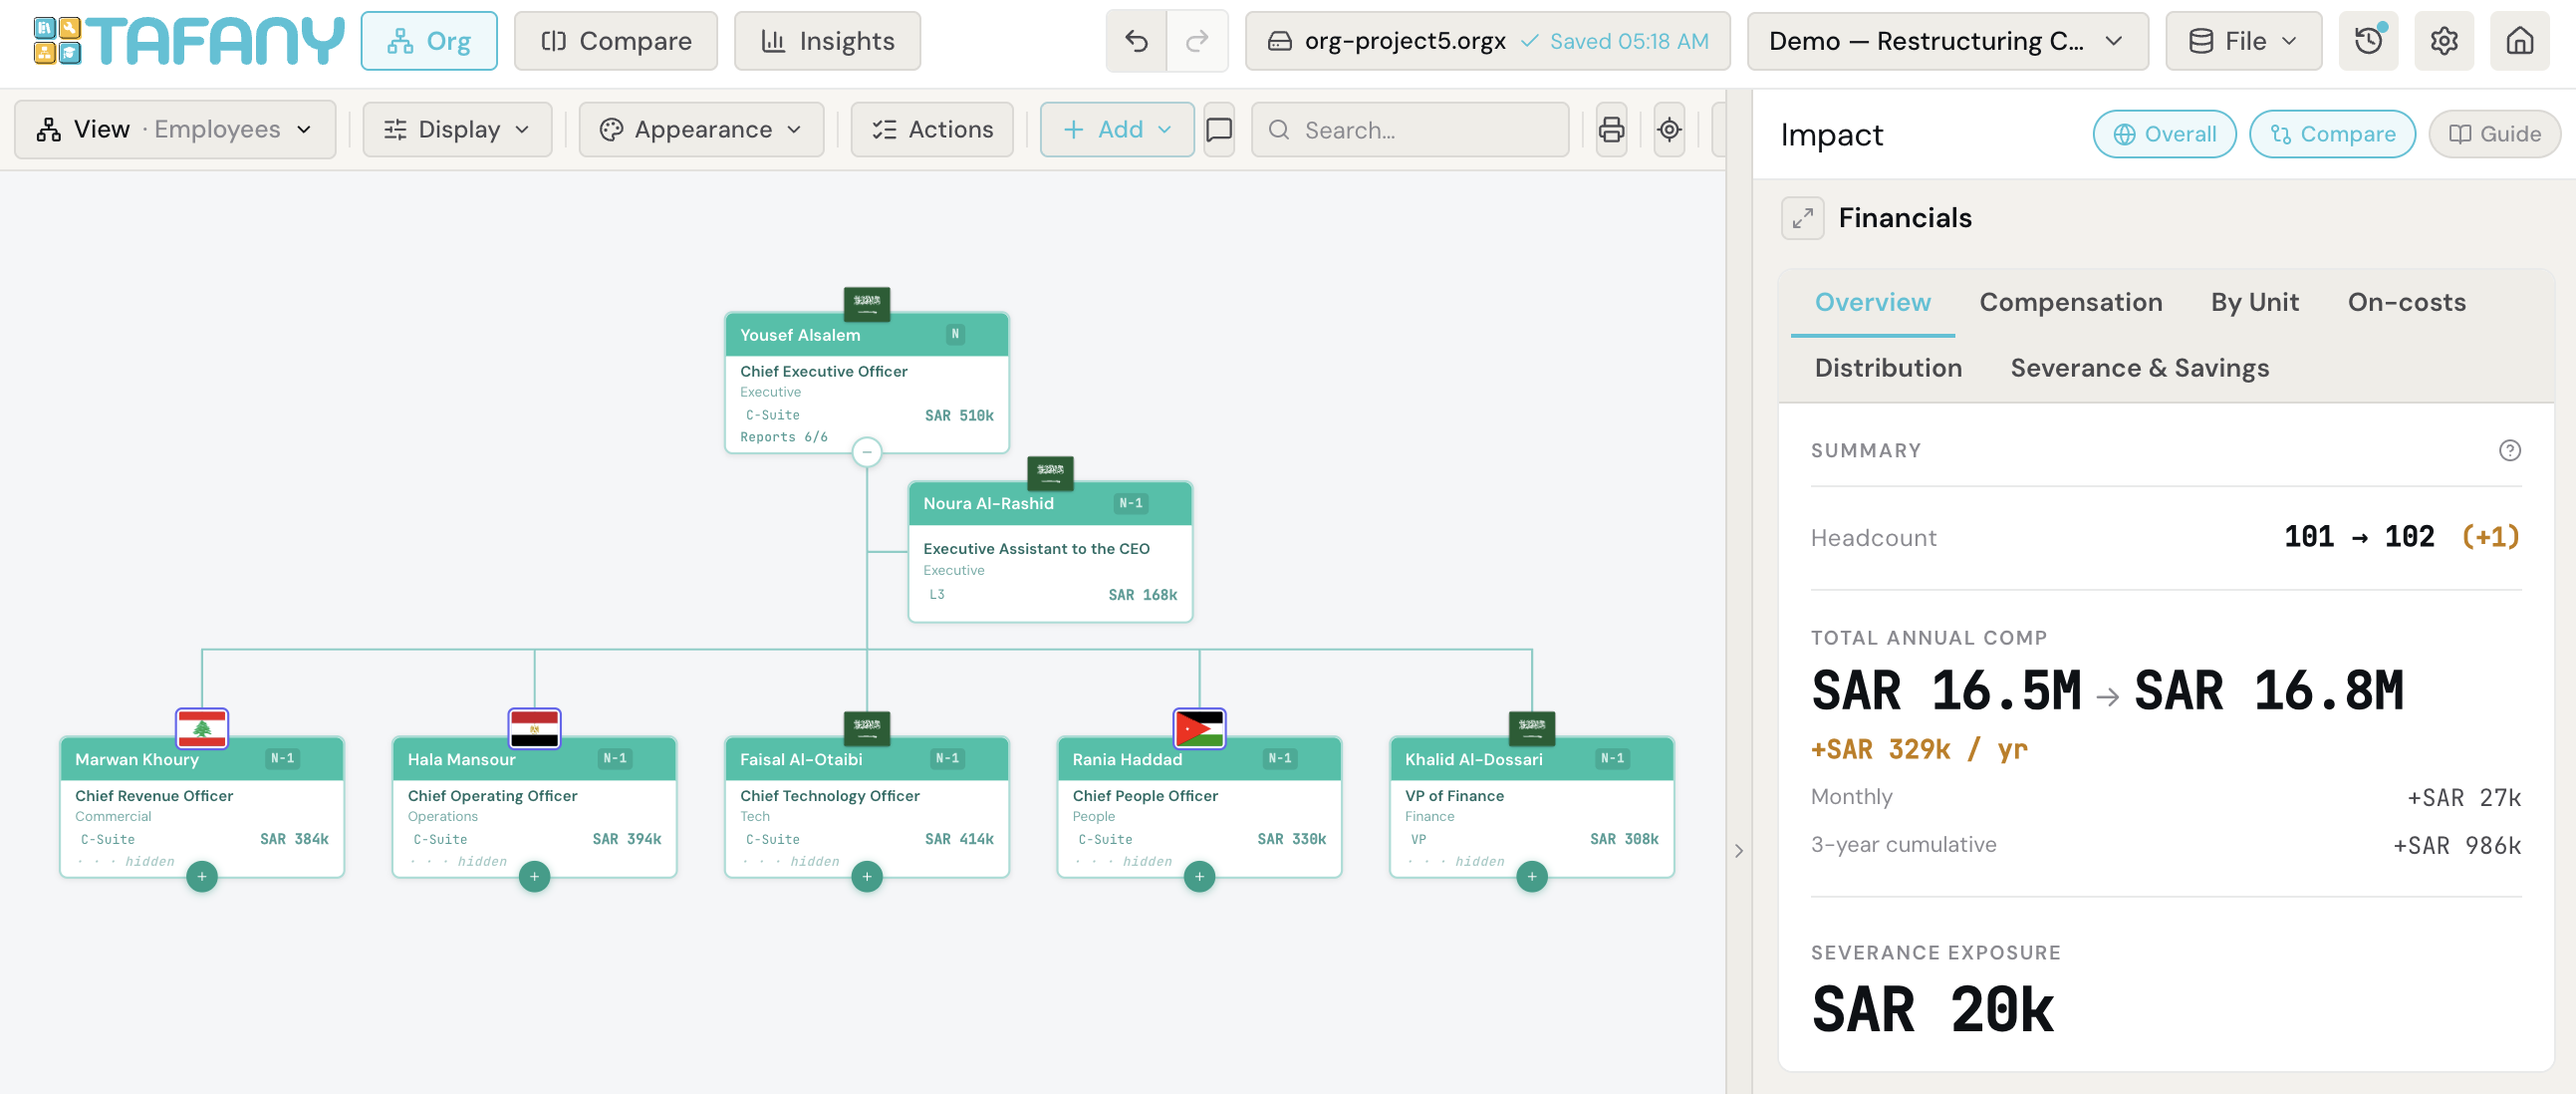2576x1094 pixels.
Task: Switch to the Compare view
Action: [x=616, y=41]
